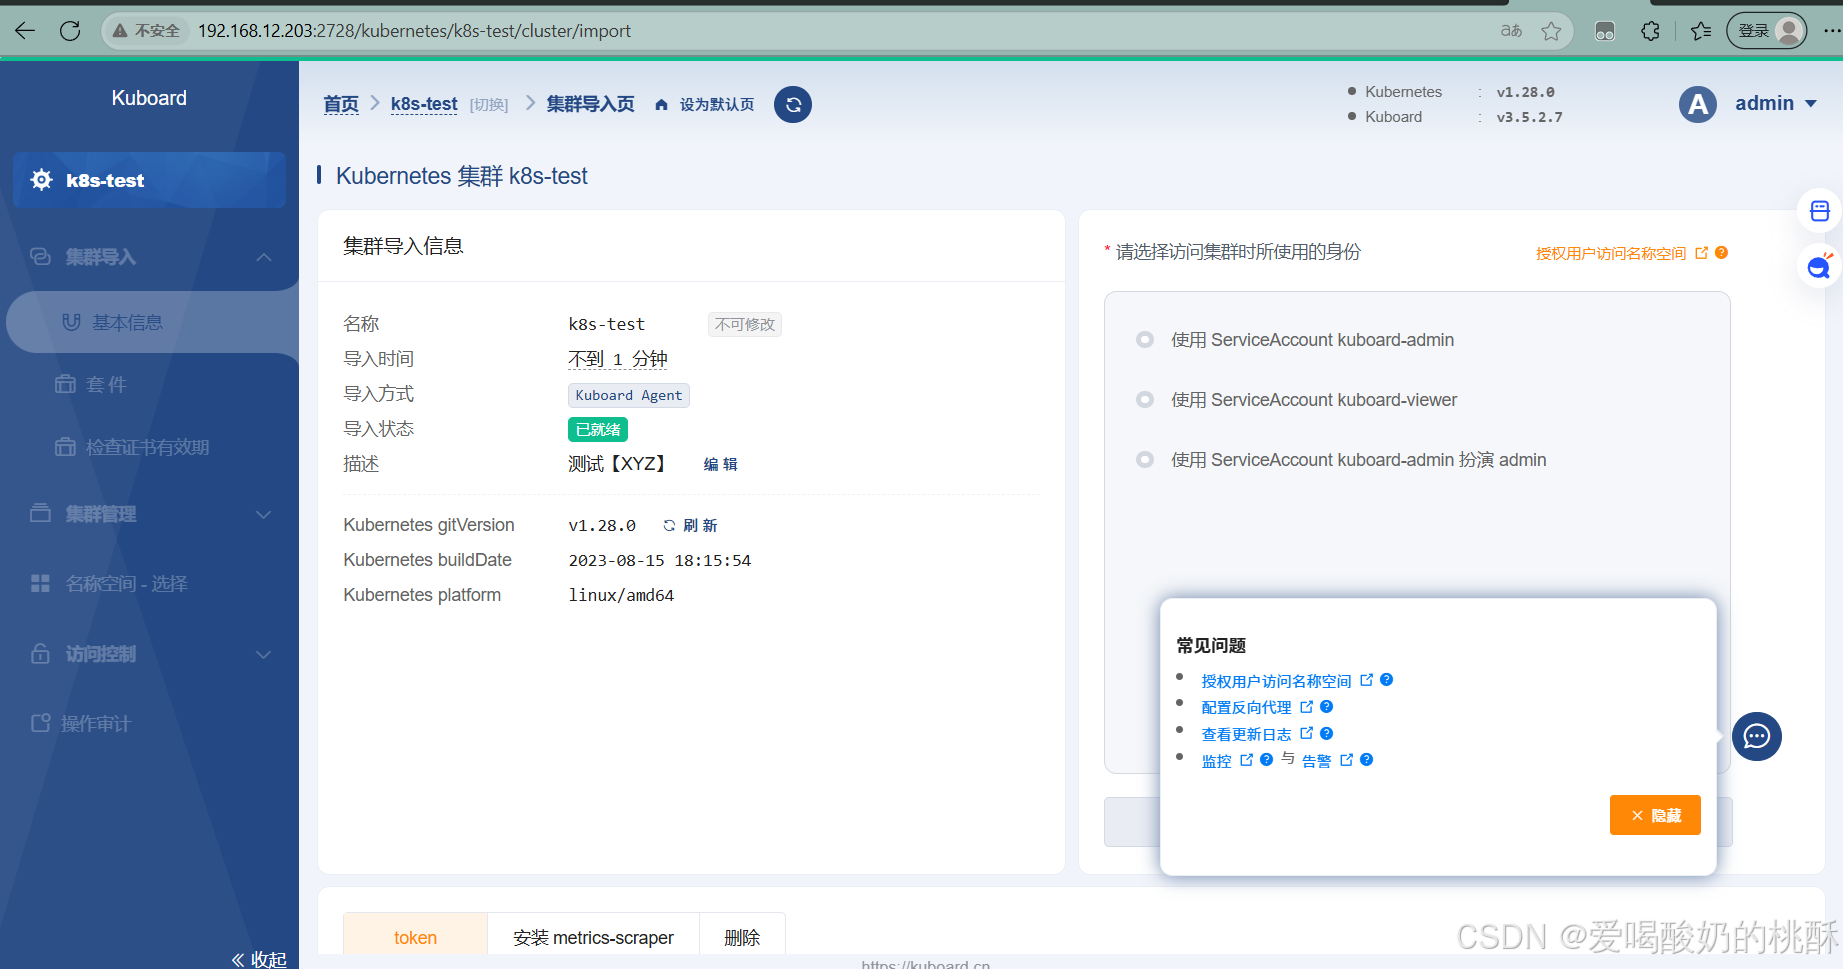Click the insecure site warning badge
This screenshot has width=1843, height=969.
pyautogui.click(x=147, y=31)
